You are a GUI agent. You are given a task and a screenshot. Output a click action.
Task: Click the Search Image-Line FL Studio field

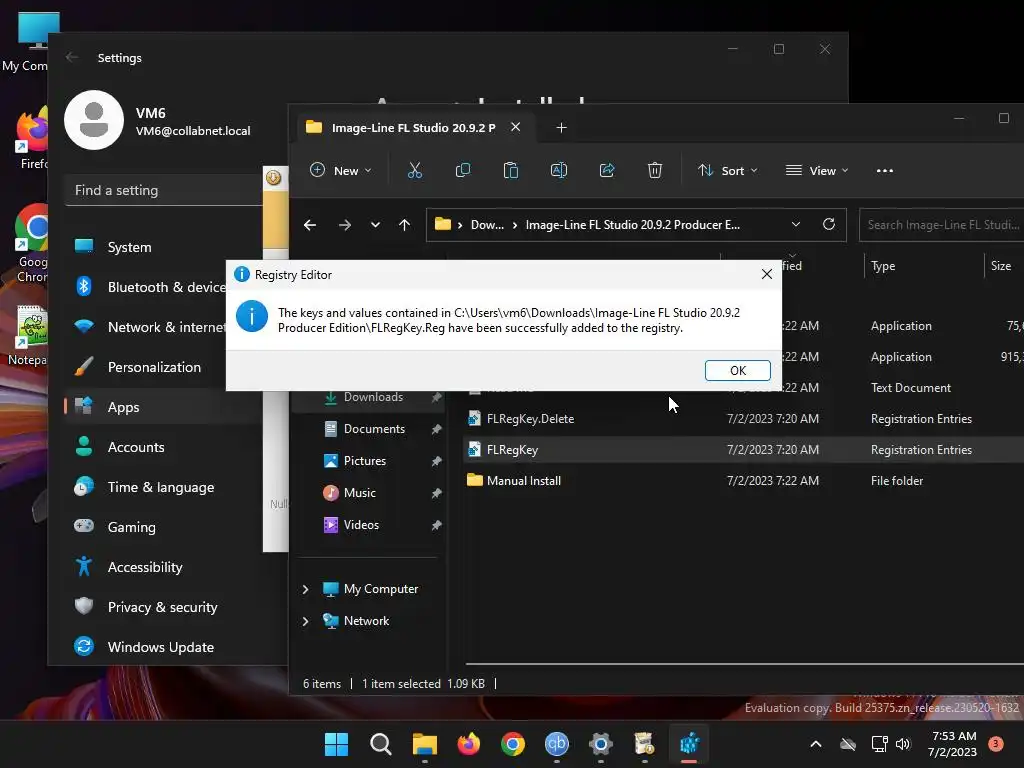pyautogui.click(x=942, y=225)
